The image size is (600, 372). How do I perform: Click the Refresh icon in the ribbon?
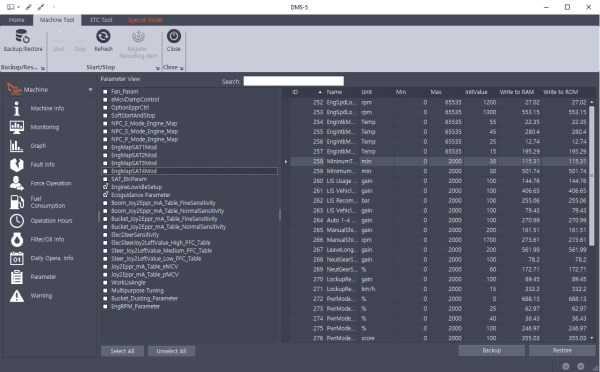pyautogui.click(x=103, y=36)
